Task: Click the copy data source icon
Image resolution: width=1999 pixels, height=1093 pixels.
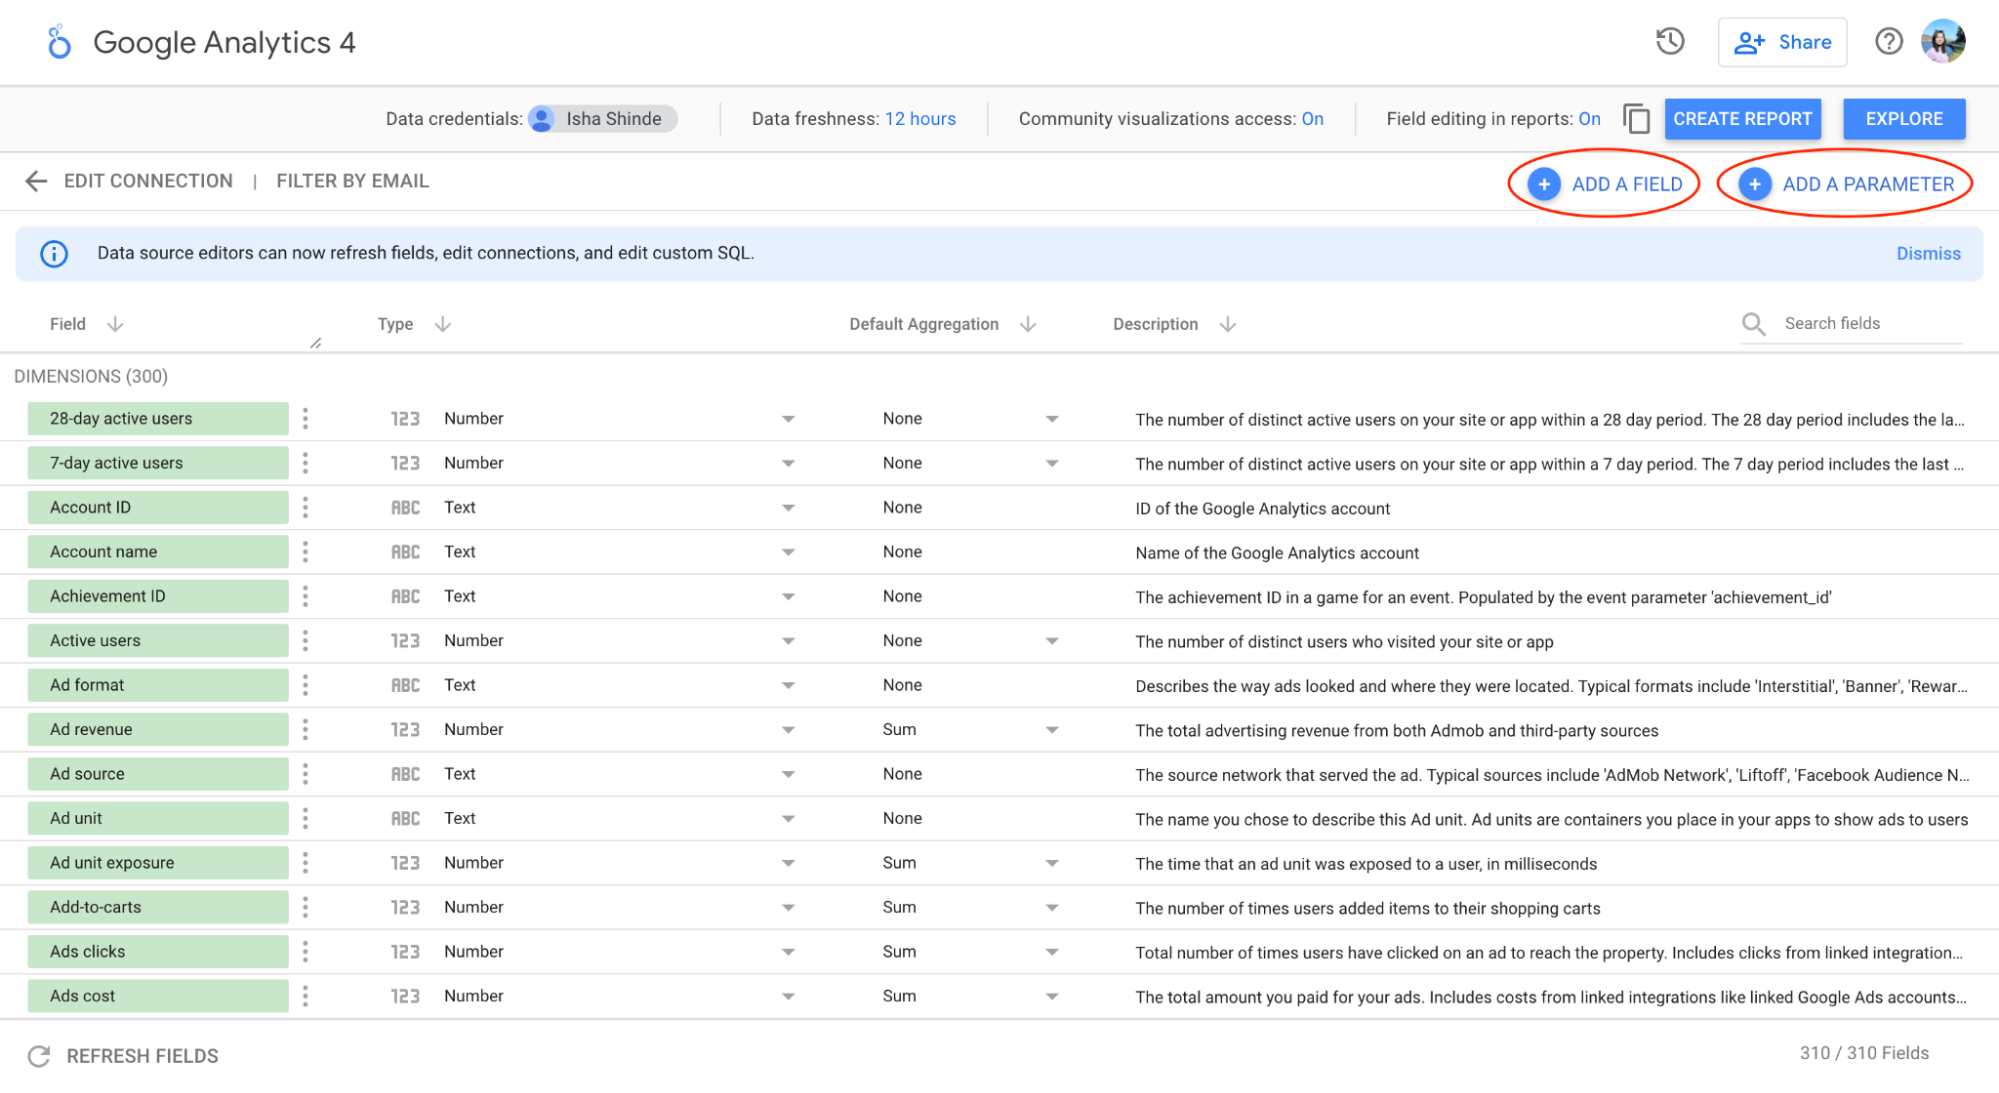Action: 1636,119
